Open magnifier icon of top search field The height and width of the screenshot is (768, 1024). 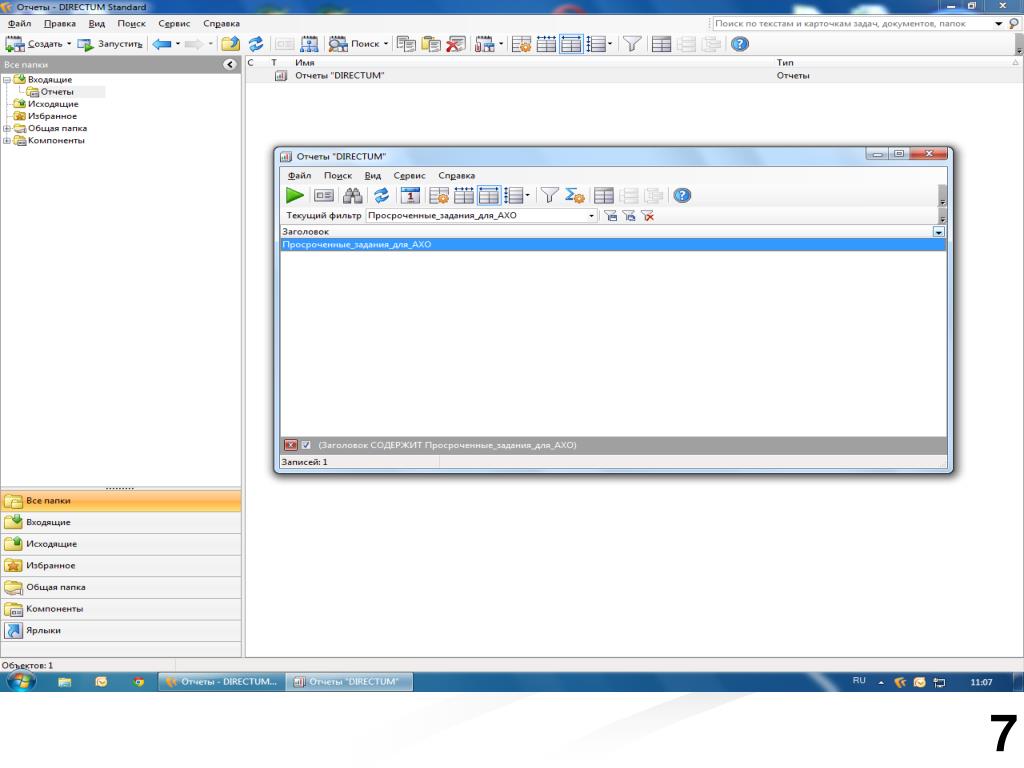1014,24
